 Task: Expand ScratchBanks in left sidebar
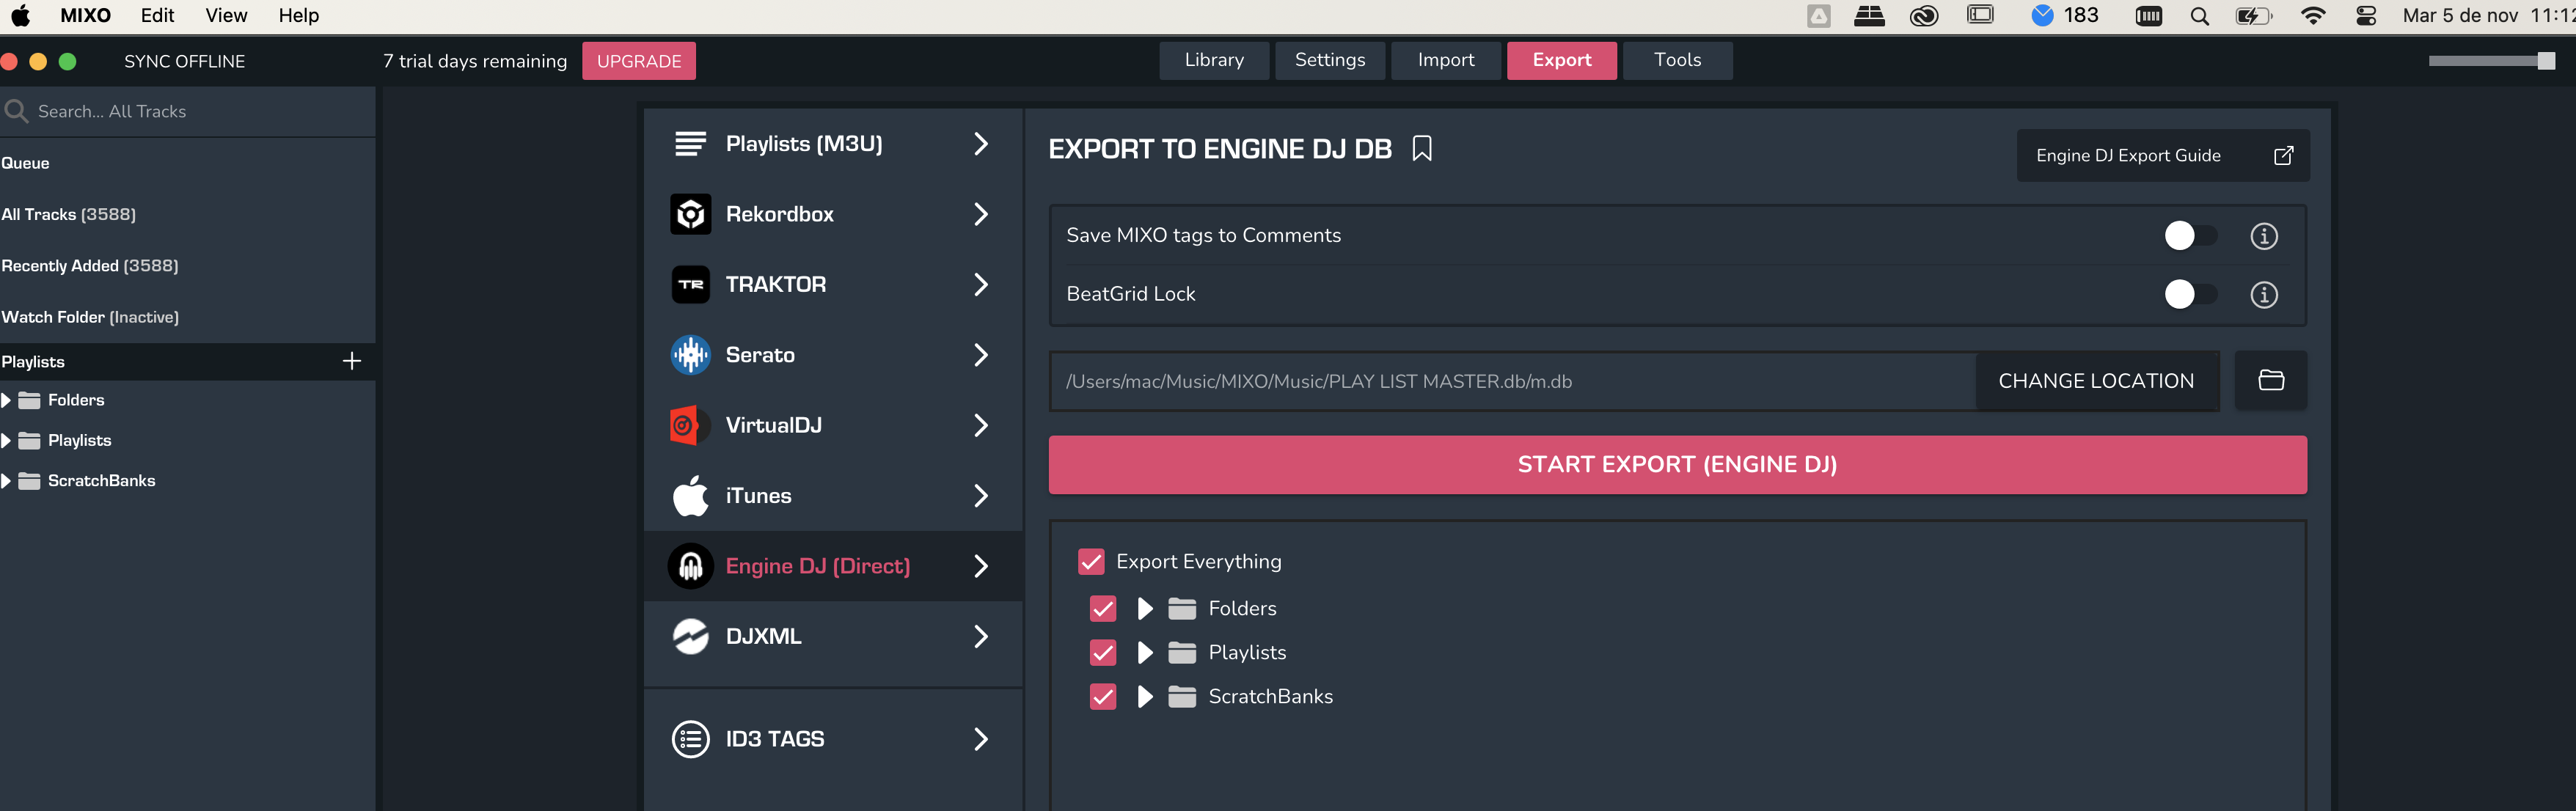point(7,481)
